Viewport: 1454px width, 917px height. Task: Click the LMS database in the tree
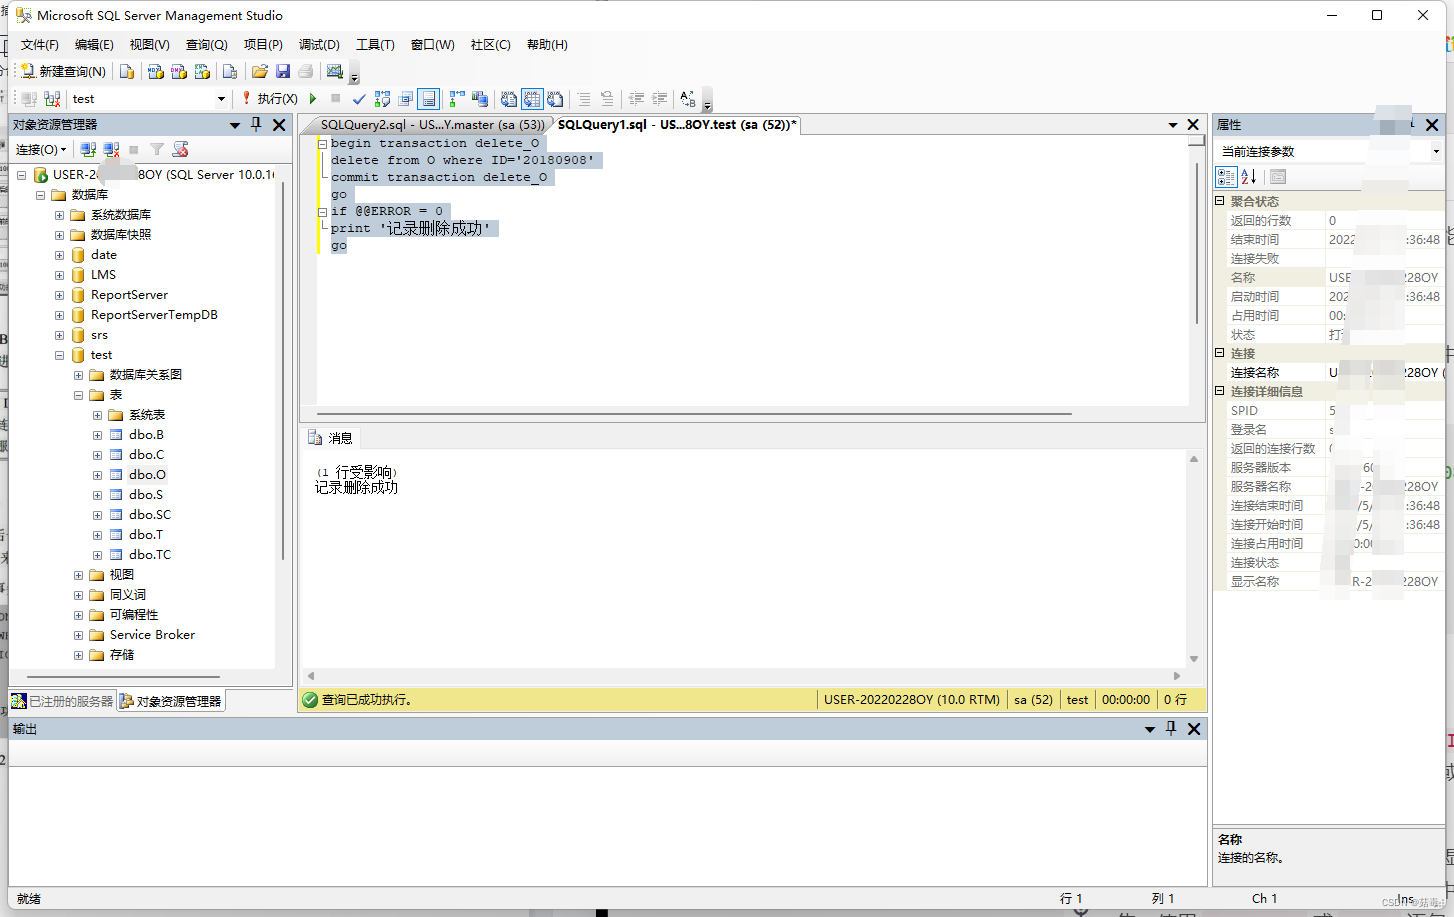tap(103, 275)
